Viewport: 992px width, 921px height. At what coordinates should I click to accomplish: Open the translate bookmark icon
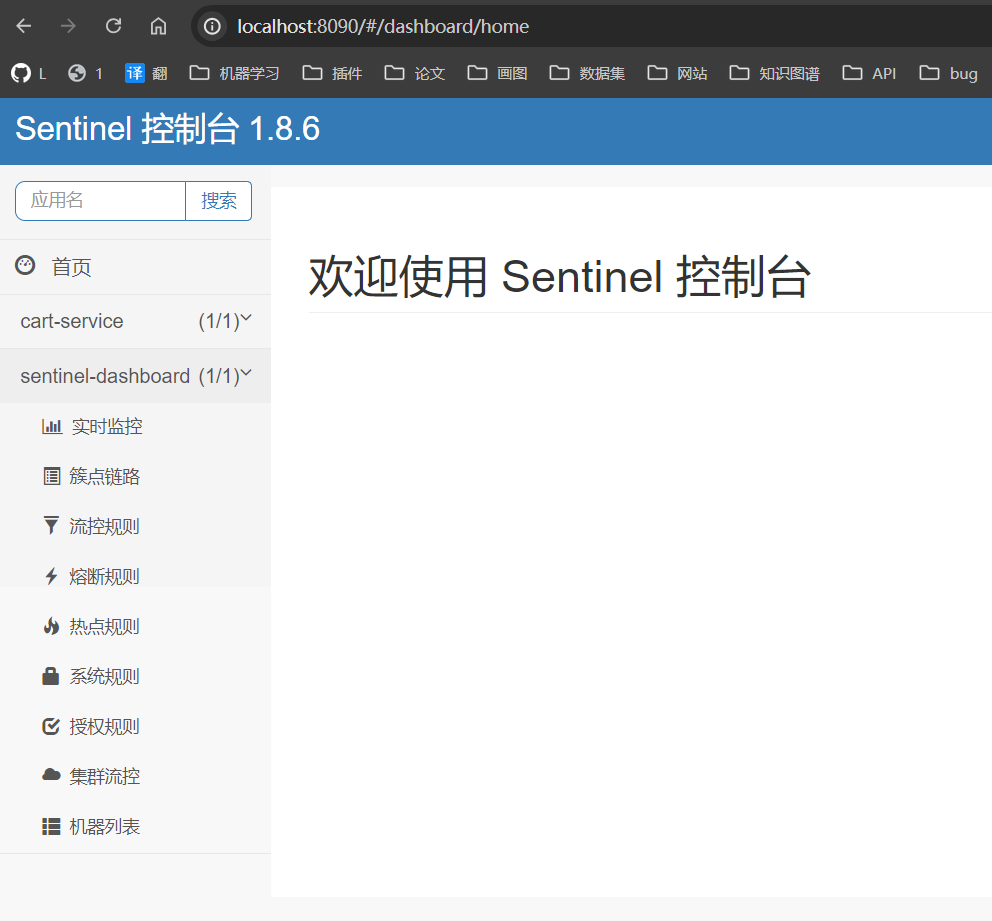[x=135, y=73]
